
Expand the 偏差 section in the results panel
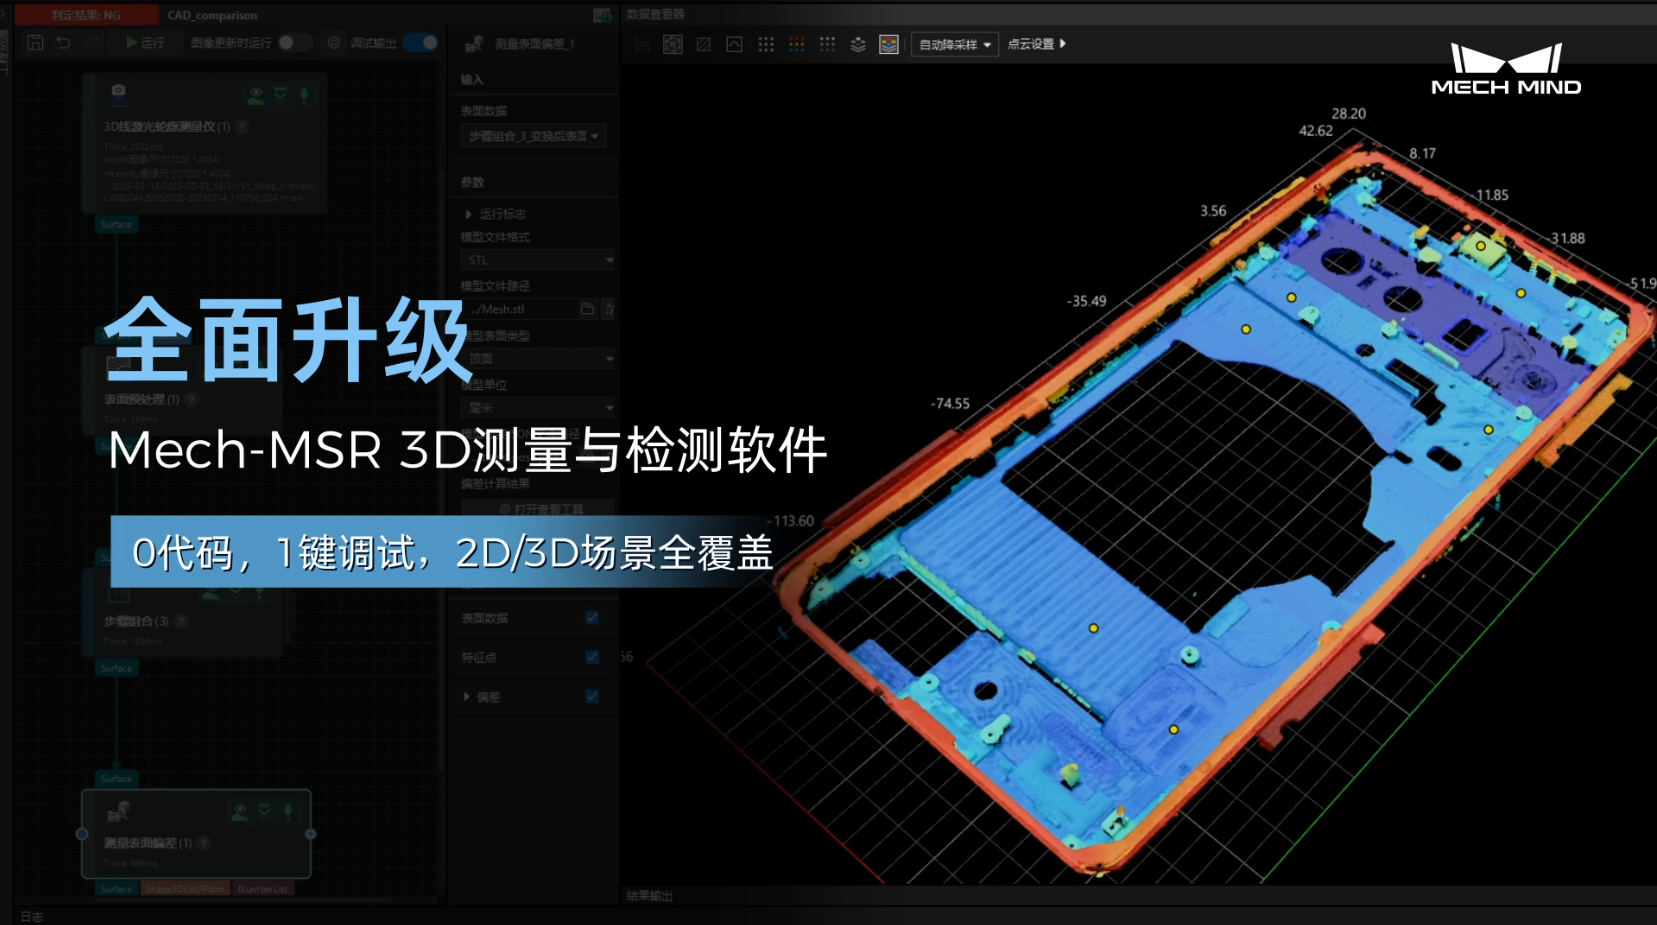(466, 697)
